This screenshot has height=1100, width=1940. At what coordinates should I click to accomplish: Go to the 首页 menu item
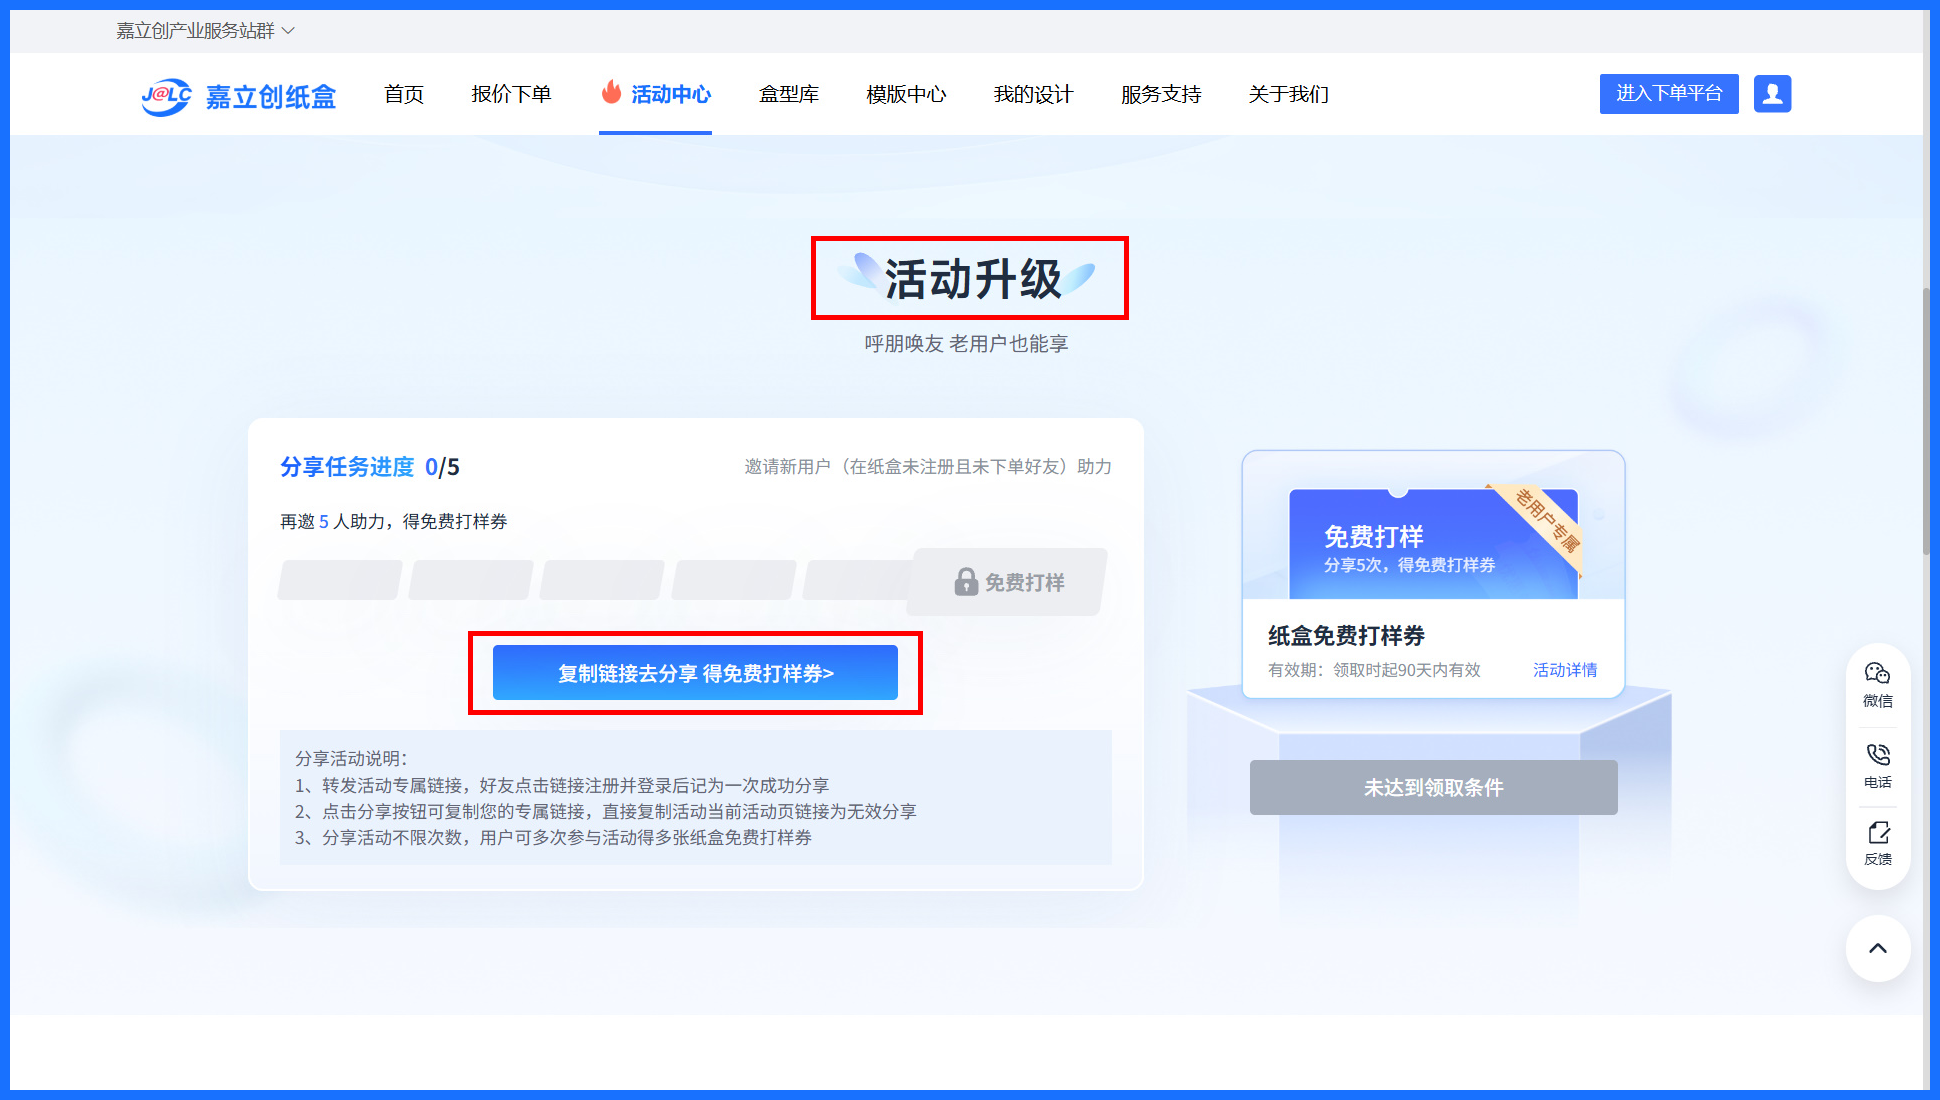(x=404, y=94)
